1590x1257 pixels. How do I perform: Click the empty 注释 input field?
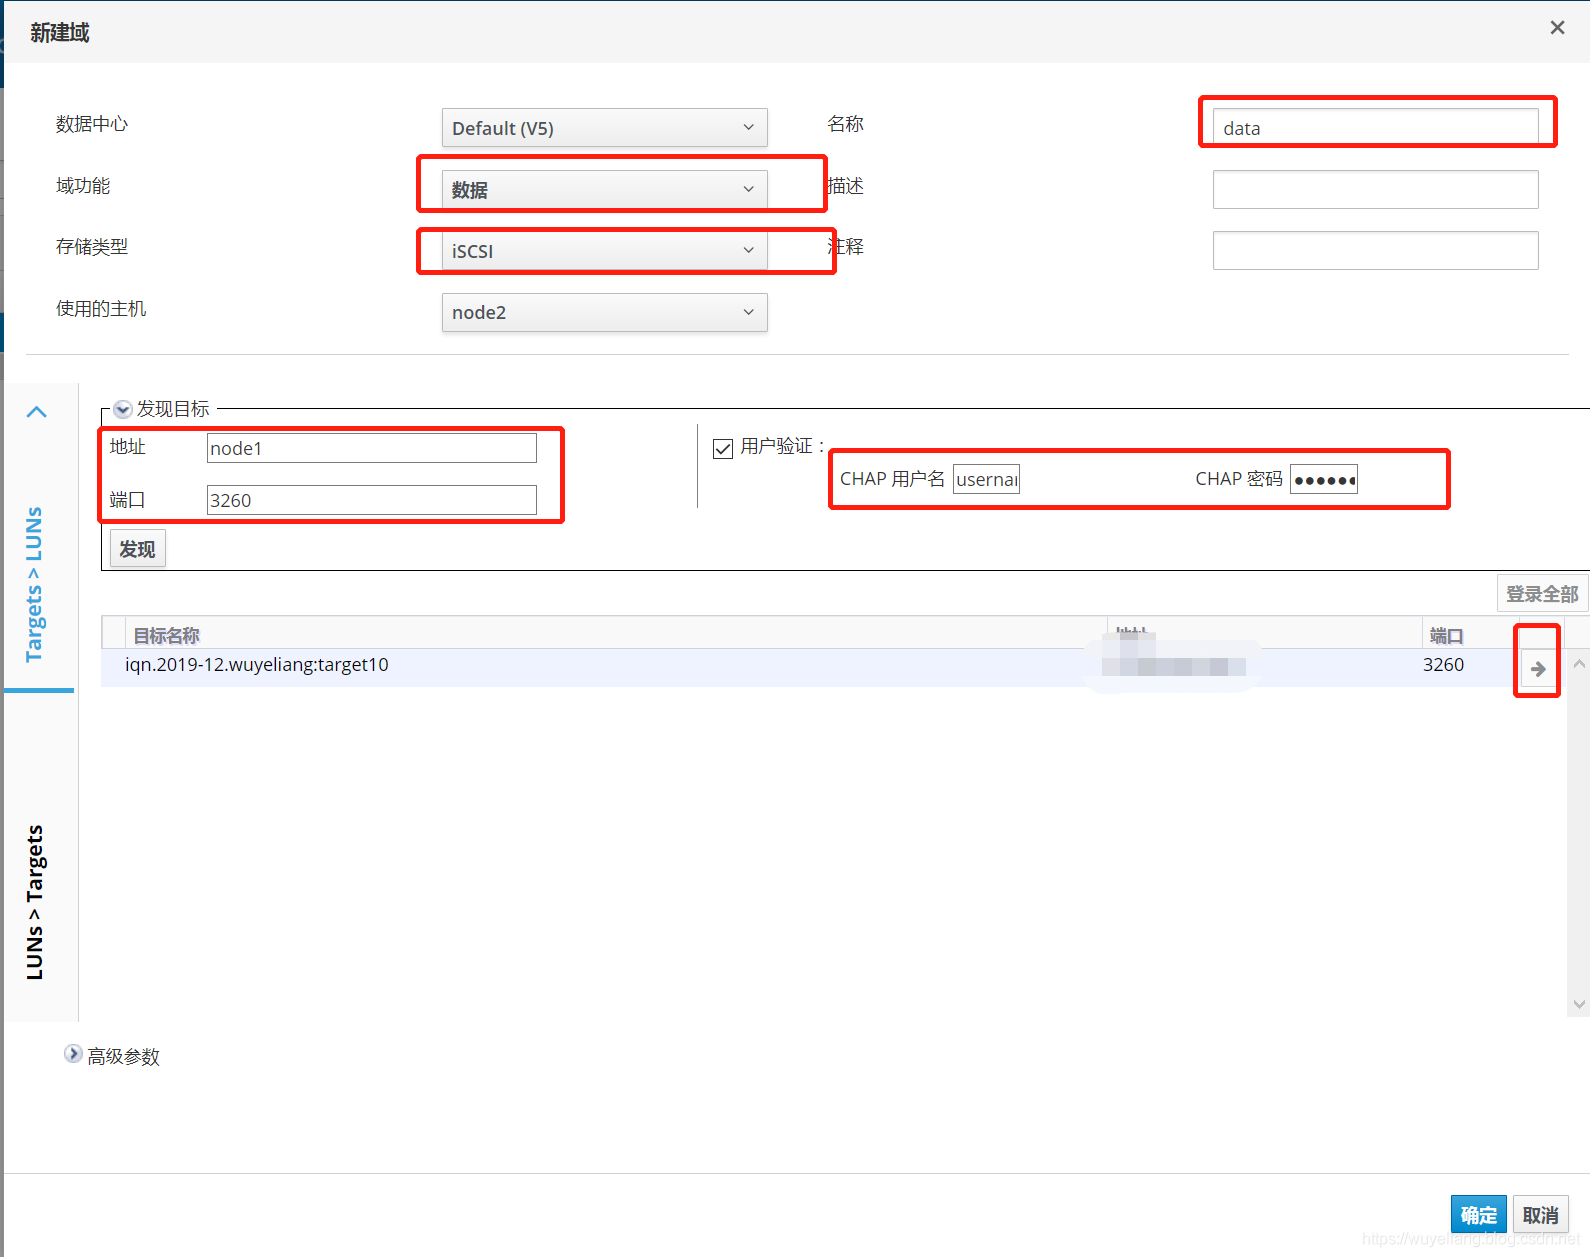[x=1375, y=251]
